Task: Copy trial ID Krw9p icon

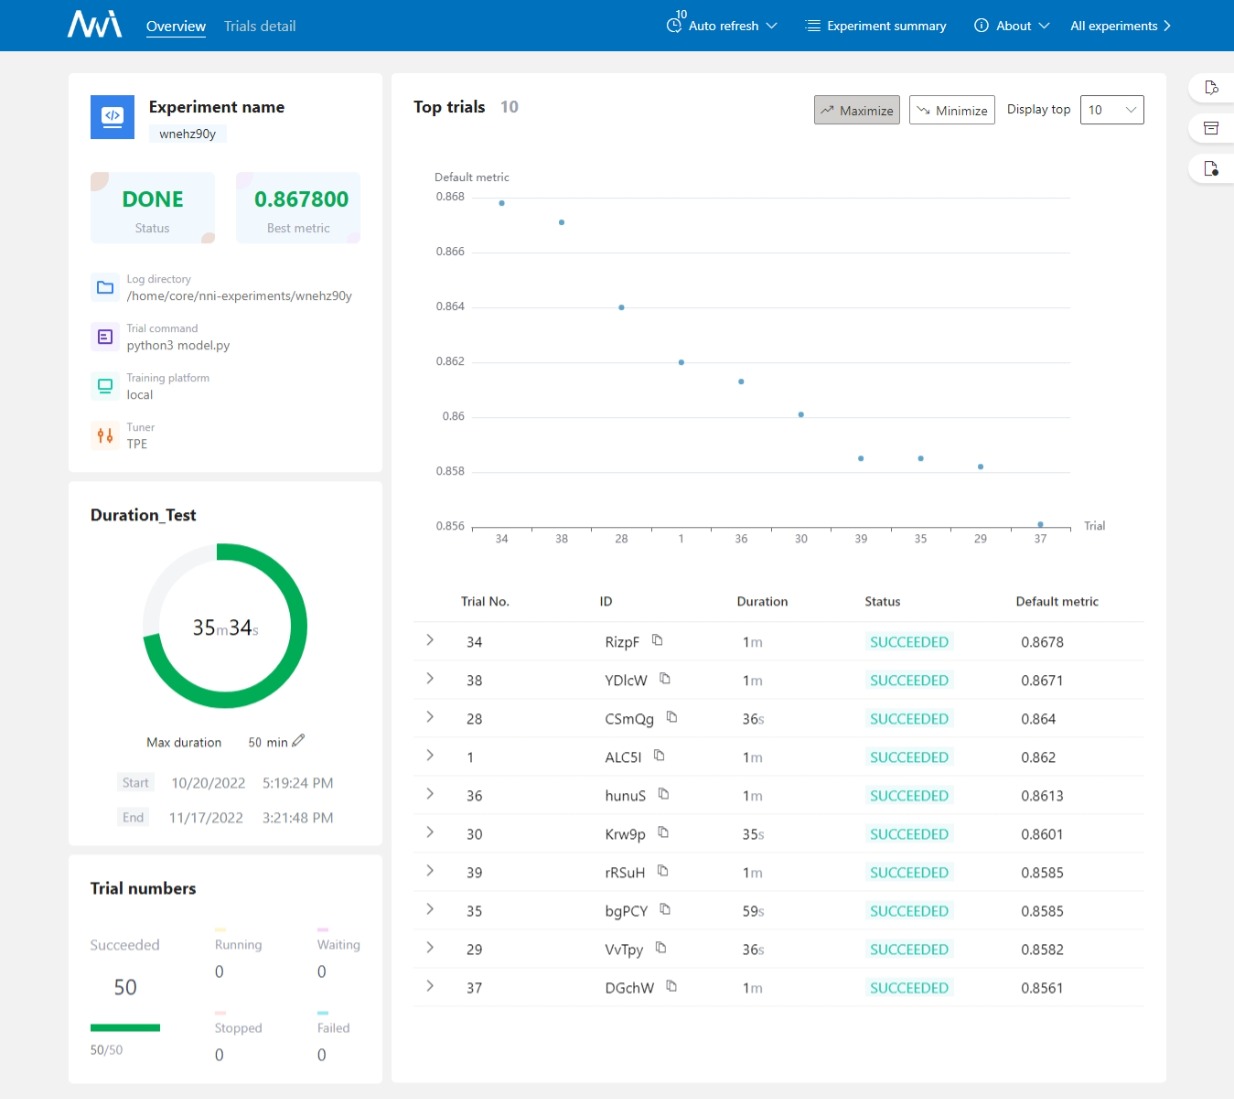Action: coord(663,833)
